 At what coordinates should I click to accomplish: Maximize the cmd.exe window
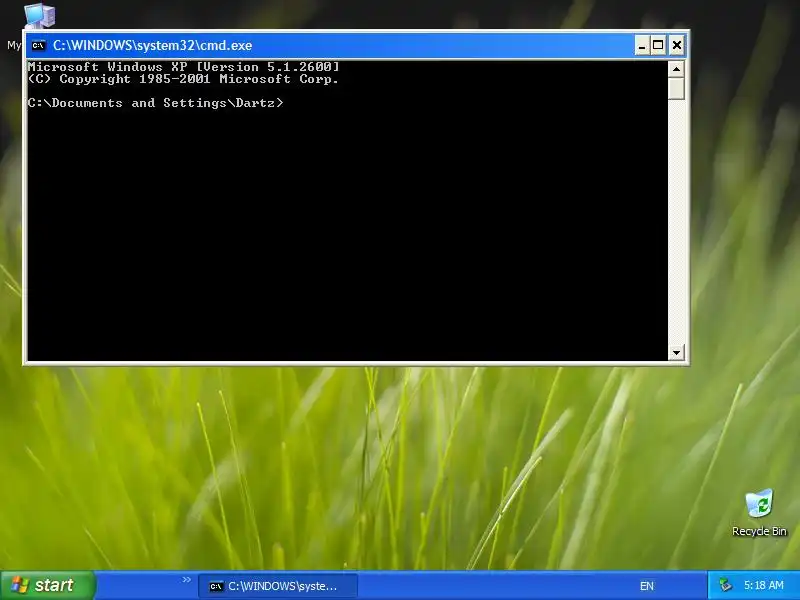coord(658,45)
